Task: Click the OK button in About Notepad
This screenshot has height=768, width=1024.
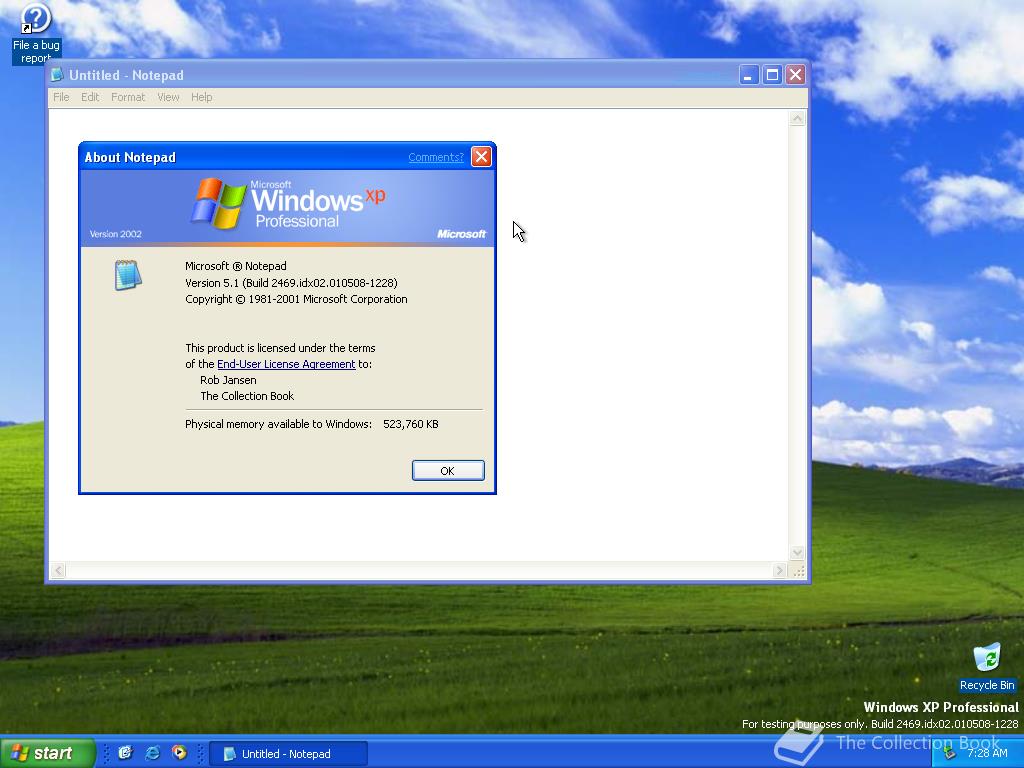Action: pyautogui.click(x=448, y=471)
